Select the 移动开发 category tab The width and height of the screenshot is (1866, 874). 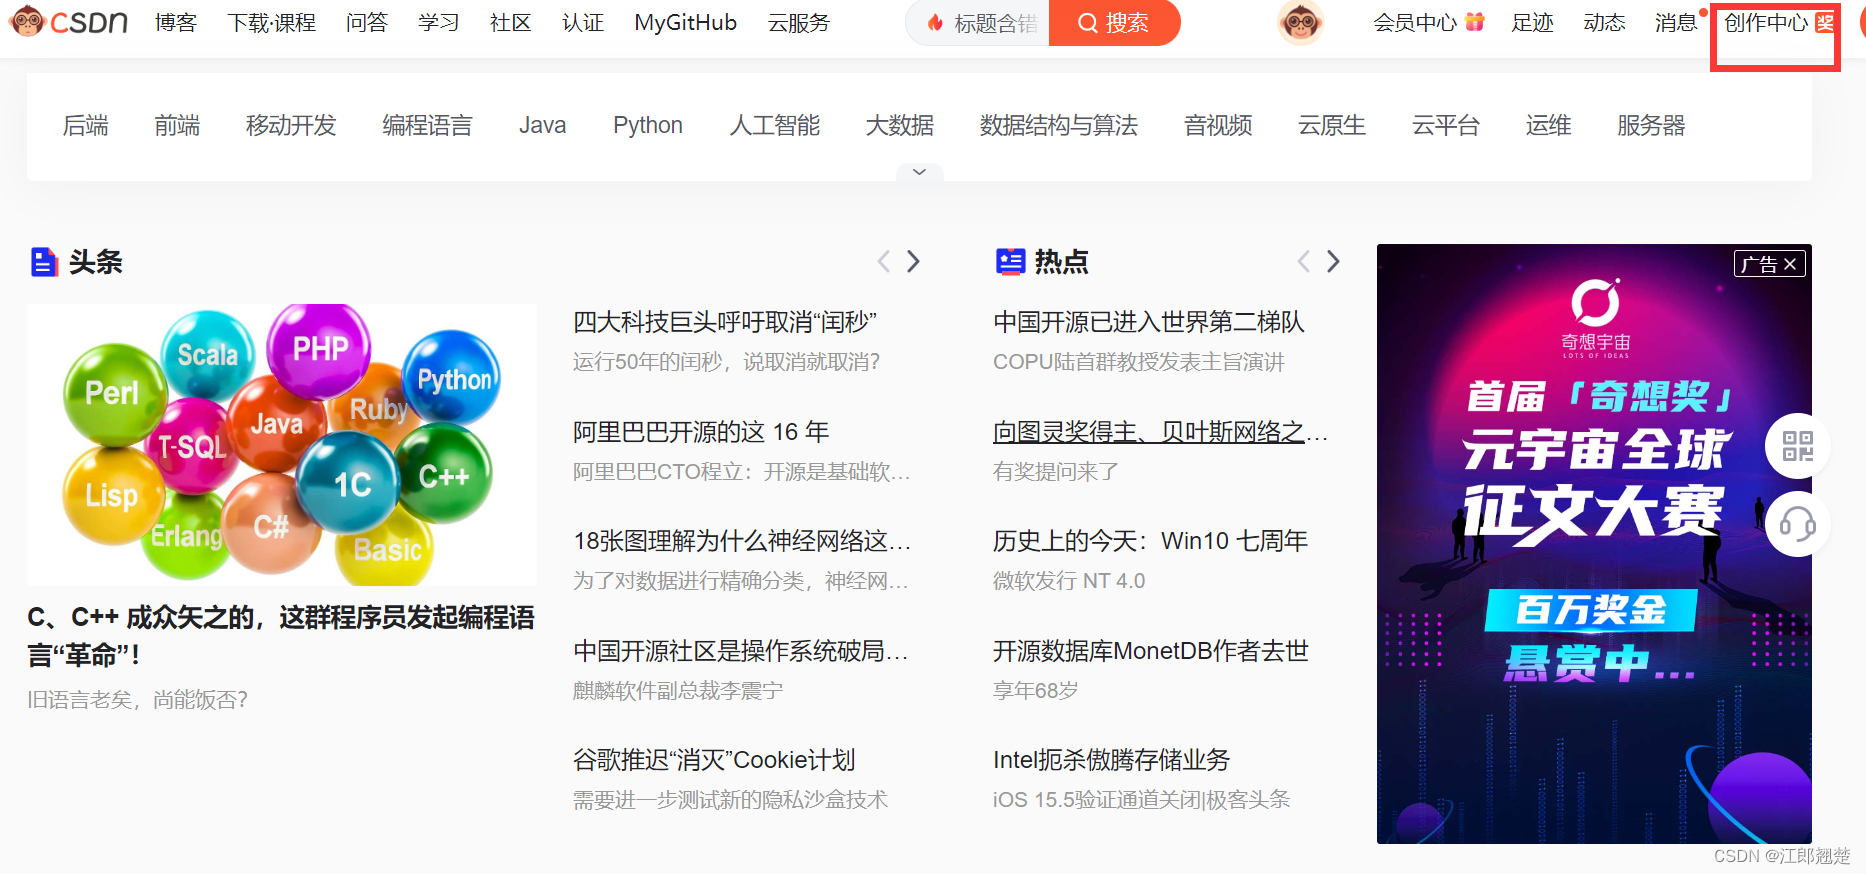[x=291, y=125]
